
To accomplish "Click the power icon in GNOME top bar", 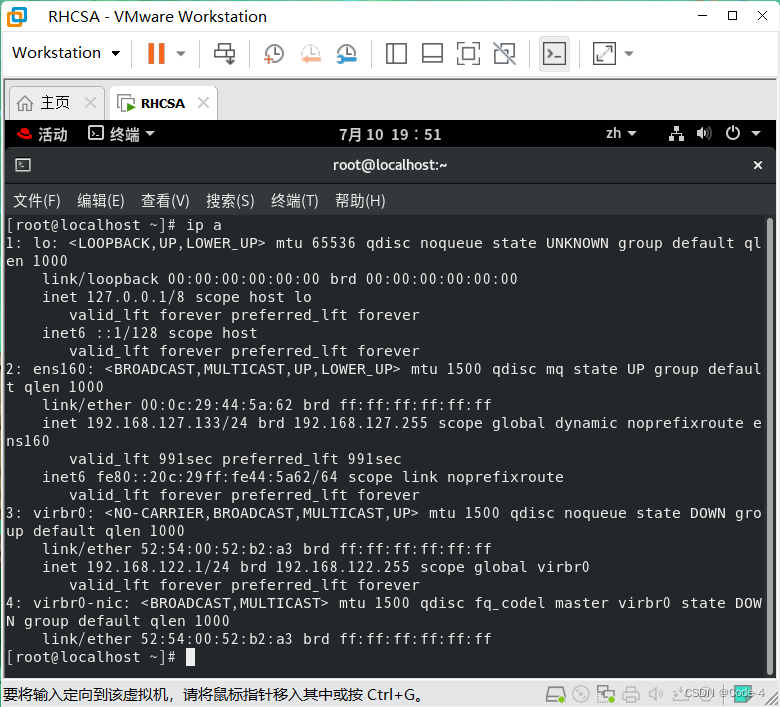I will tap(733, 133).
